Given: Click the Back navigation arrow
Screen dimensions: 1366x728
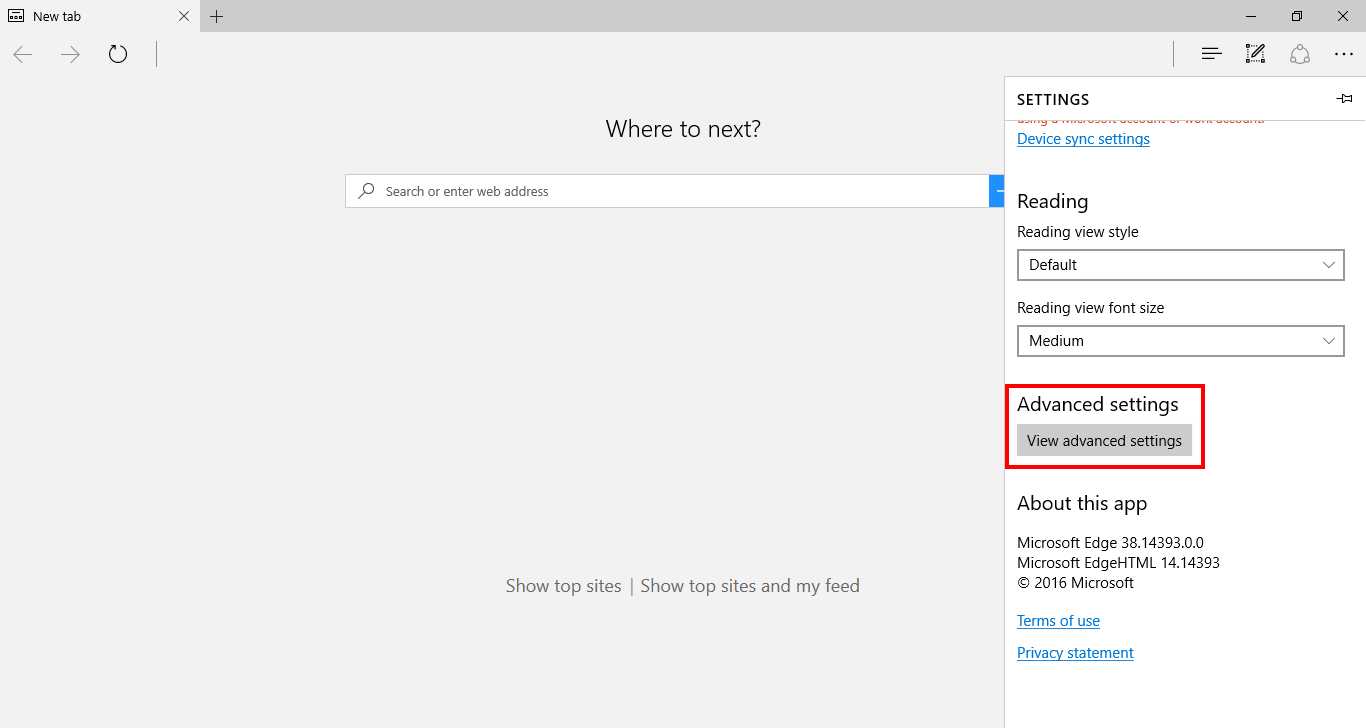Looking at the screenshot, I should (x=23, y=54).
